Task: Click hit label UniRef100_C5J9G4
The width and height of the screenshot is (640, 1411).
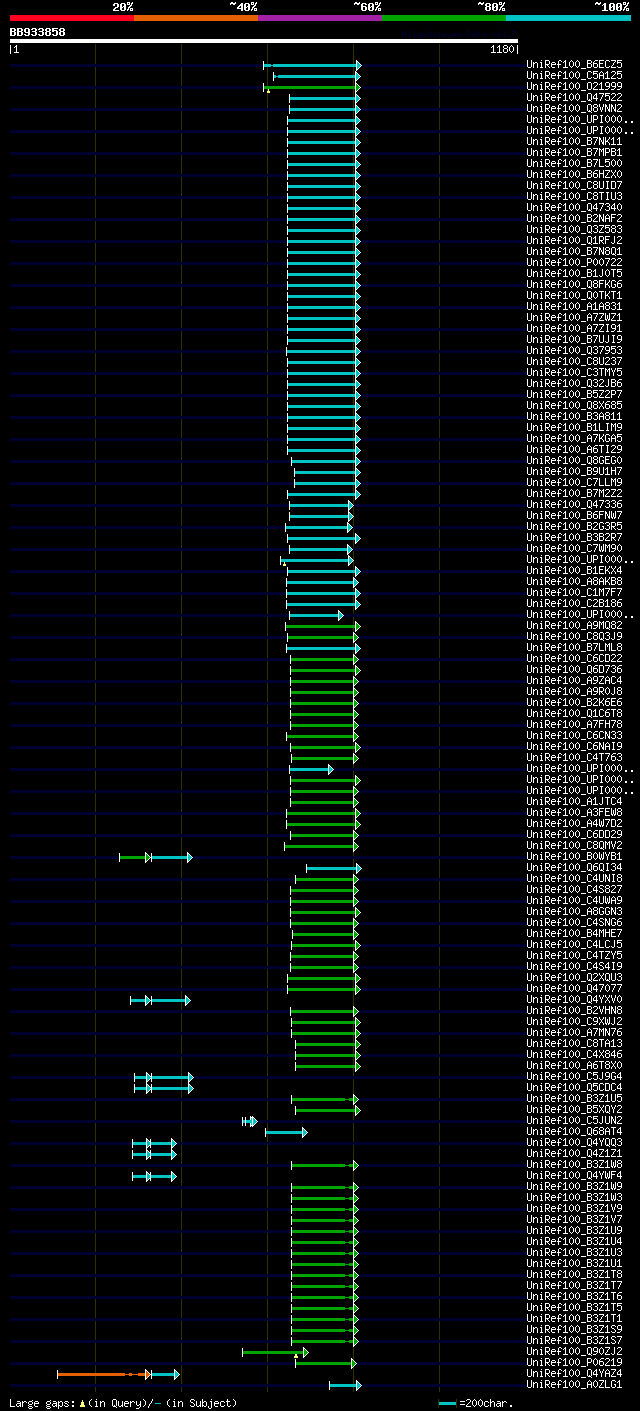Action: (574, 1076)
